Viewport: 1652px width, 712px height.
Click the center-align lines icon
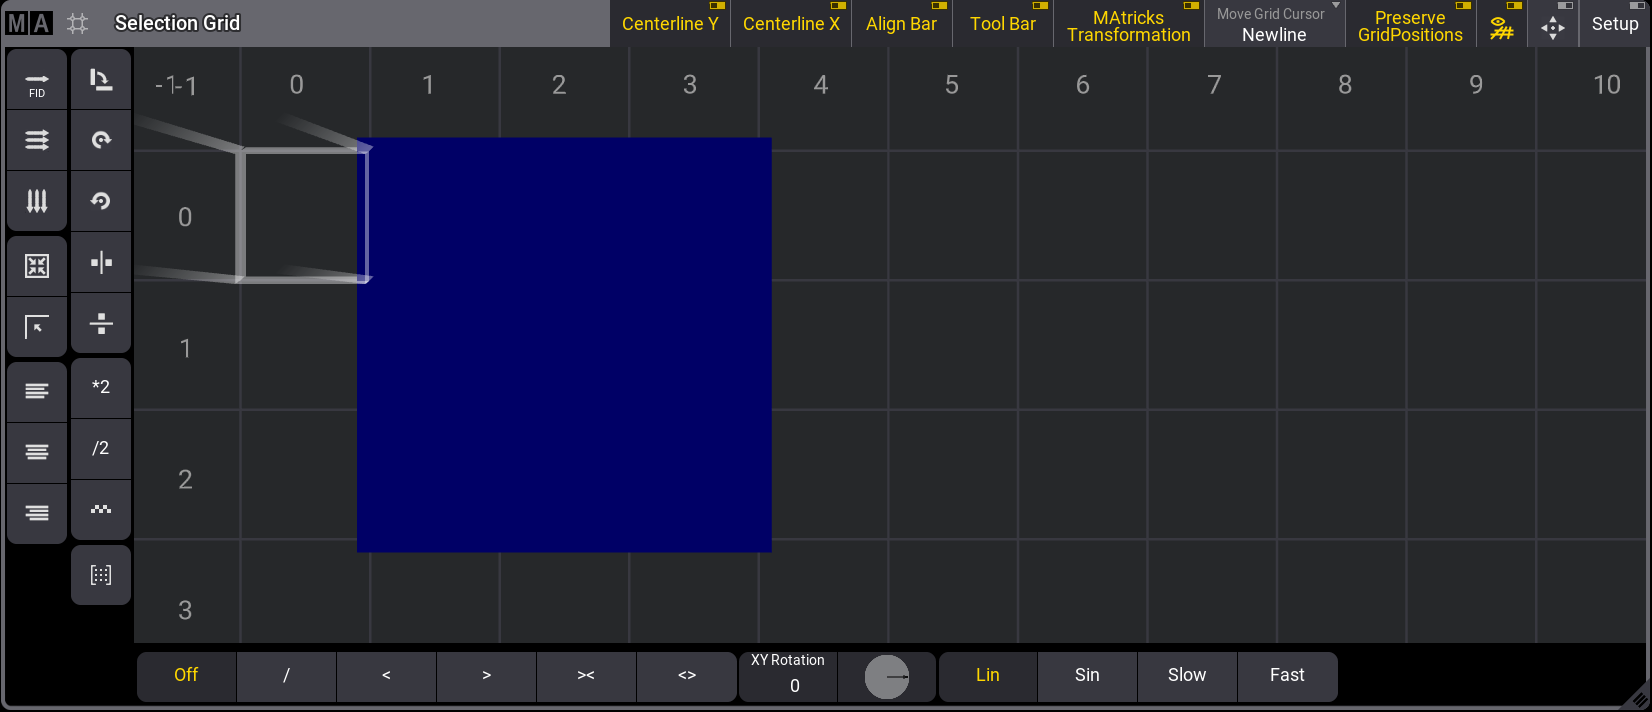[37, 452]
